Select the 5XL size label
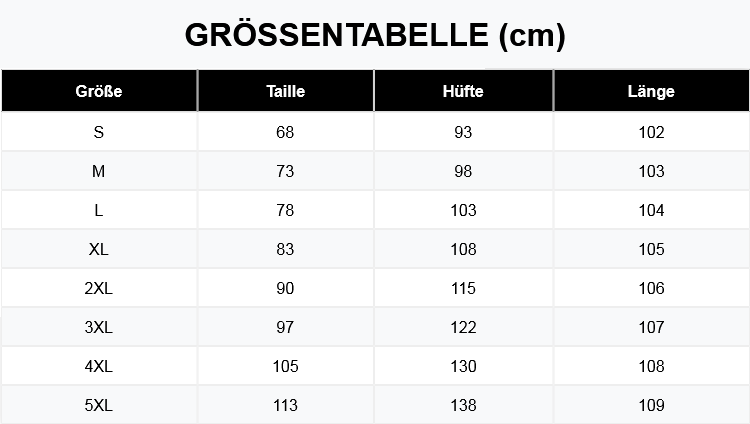 coord(98,405)
